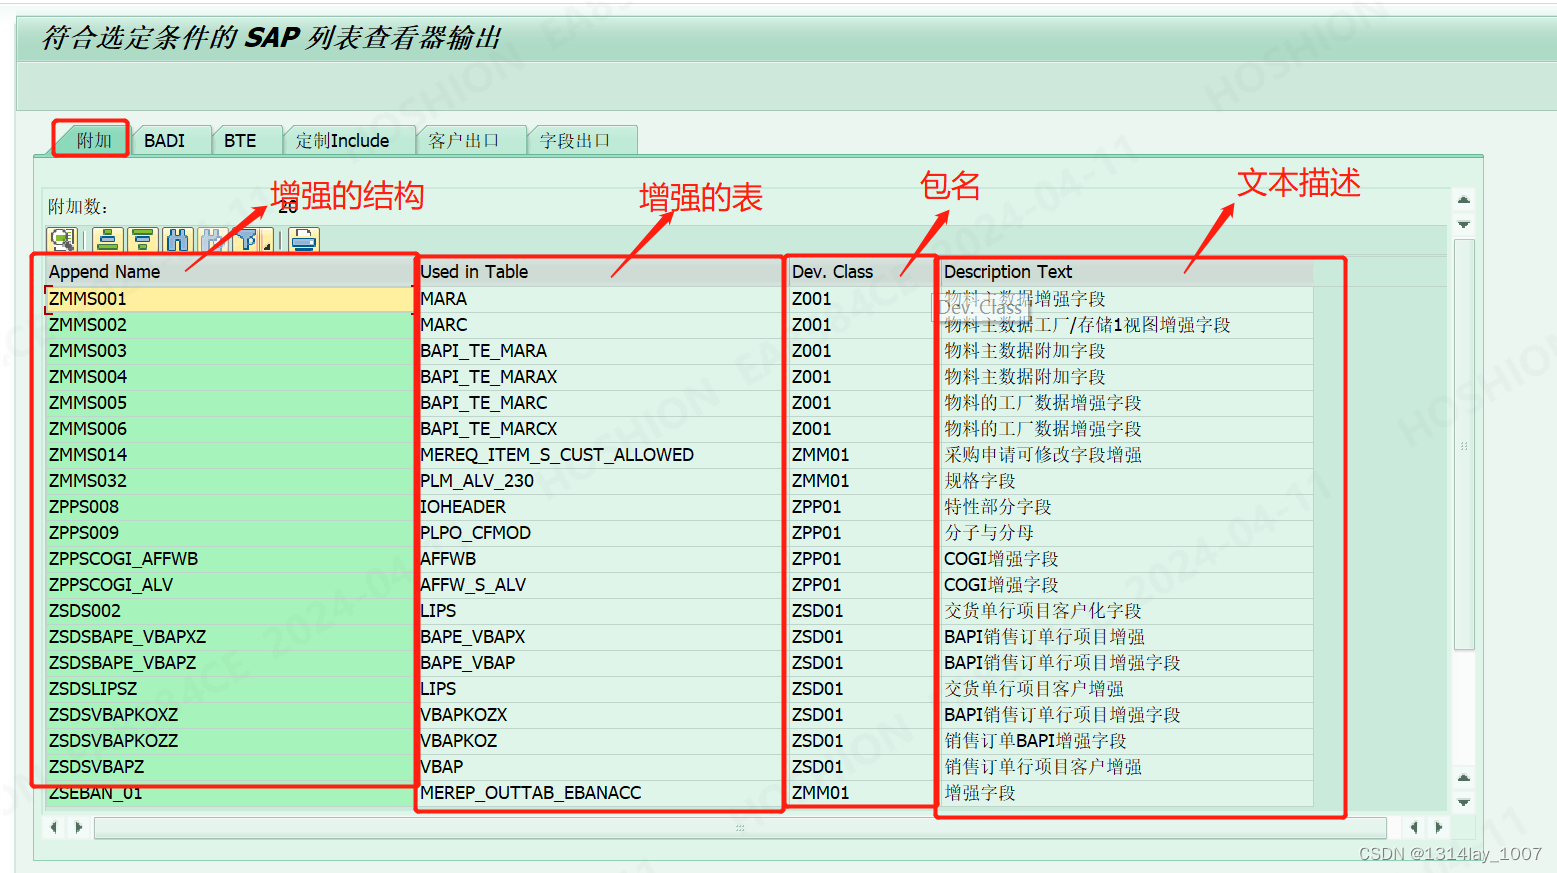This screenshot has height=873, width=1557.
Task: Click the Find Next binoculars icon
Action: (x=213, y=240)
